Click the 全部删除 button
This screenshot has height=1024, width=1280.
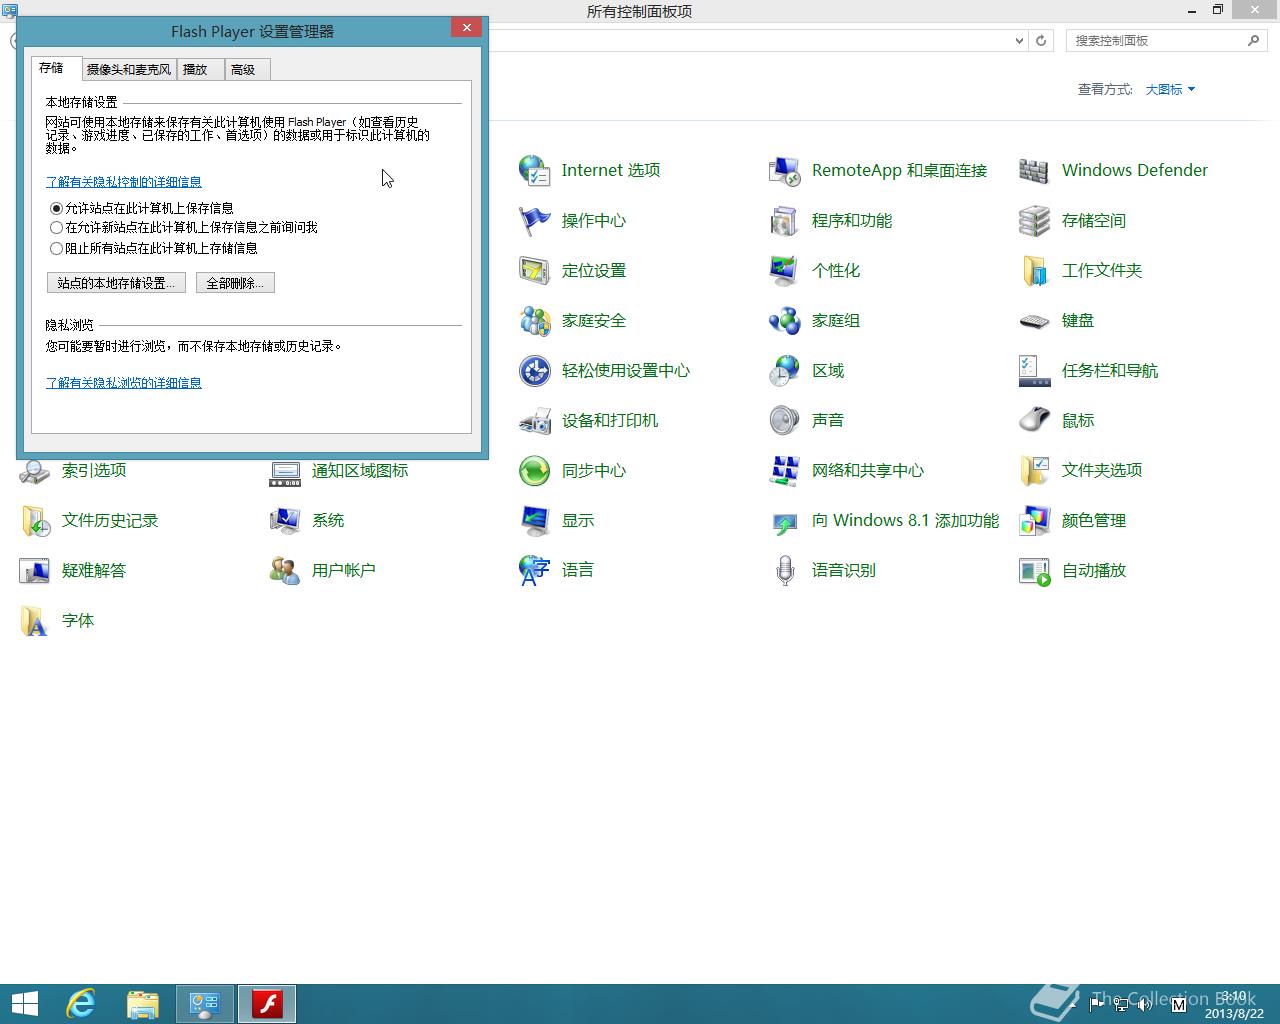(235, 283)
